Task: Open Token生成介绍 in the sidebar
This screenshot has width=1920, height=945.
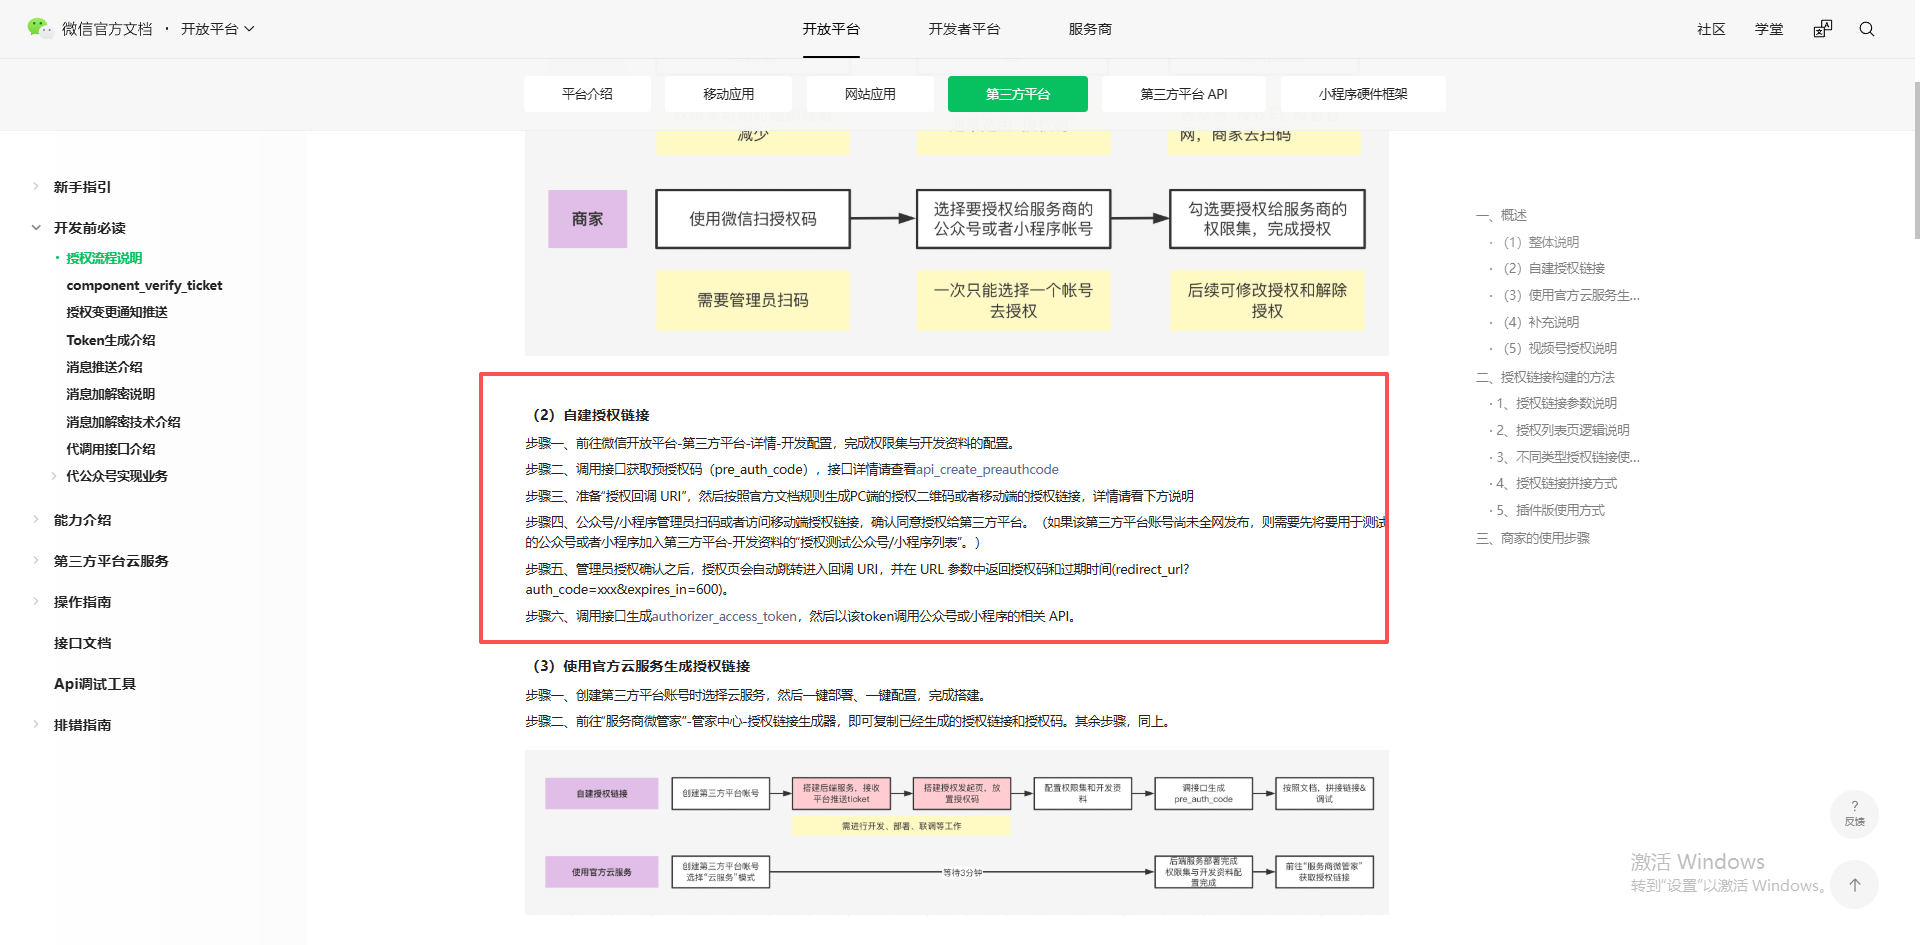Action: [111, 340]
